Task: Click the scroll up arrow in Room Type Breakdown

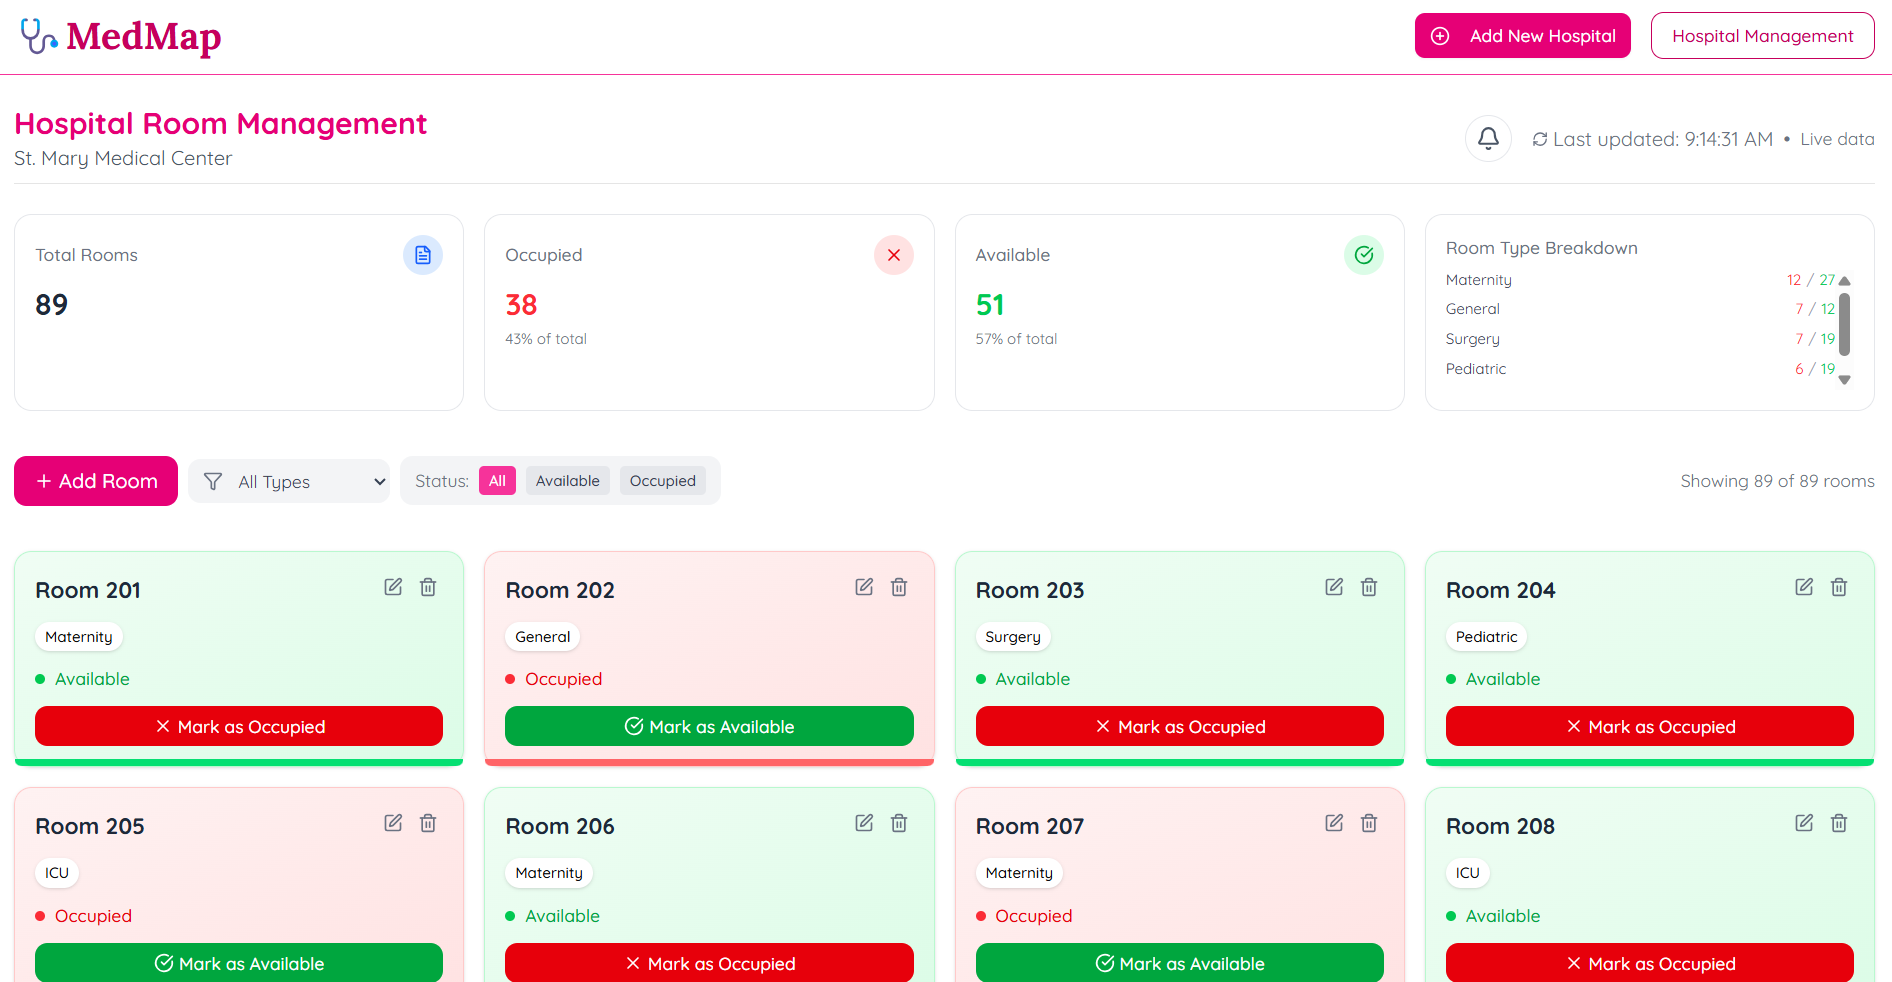Action: [x=1845, y=281]
